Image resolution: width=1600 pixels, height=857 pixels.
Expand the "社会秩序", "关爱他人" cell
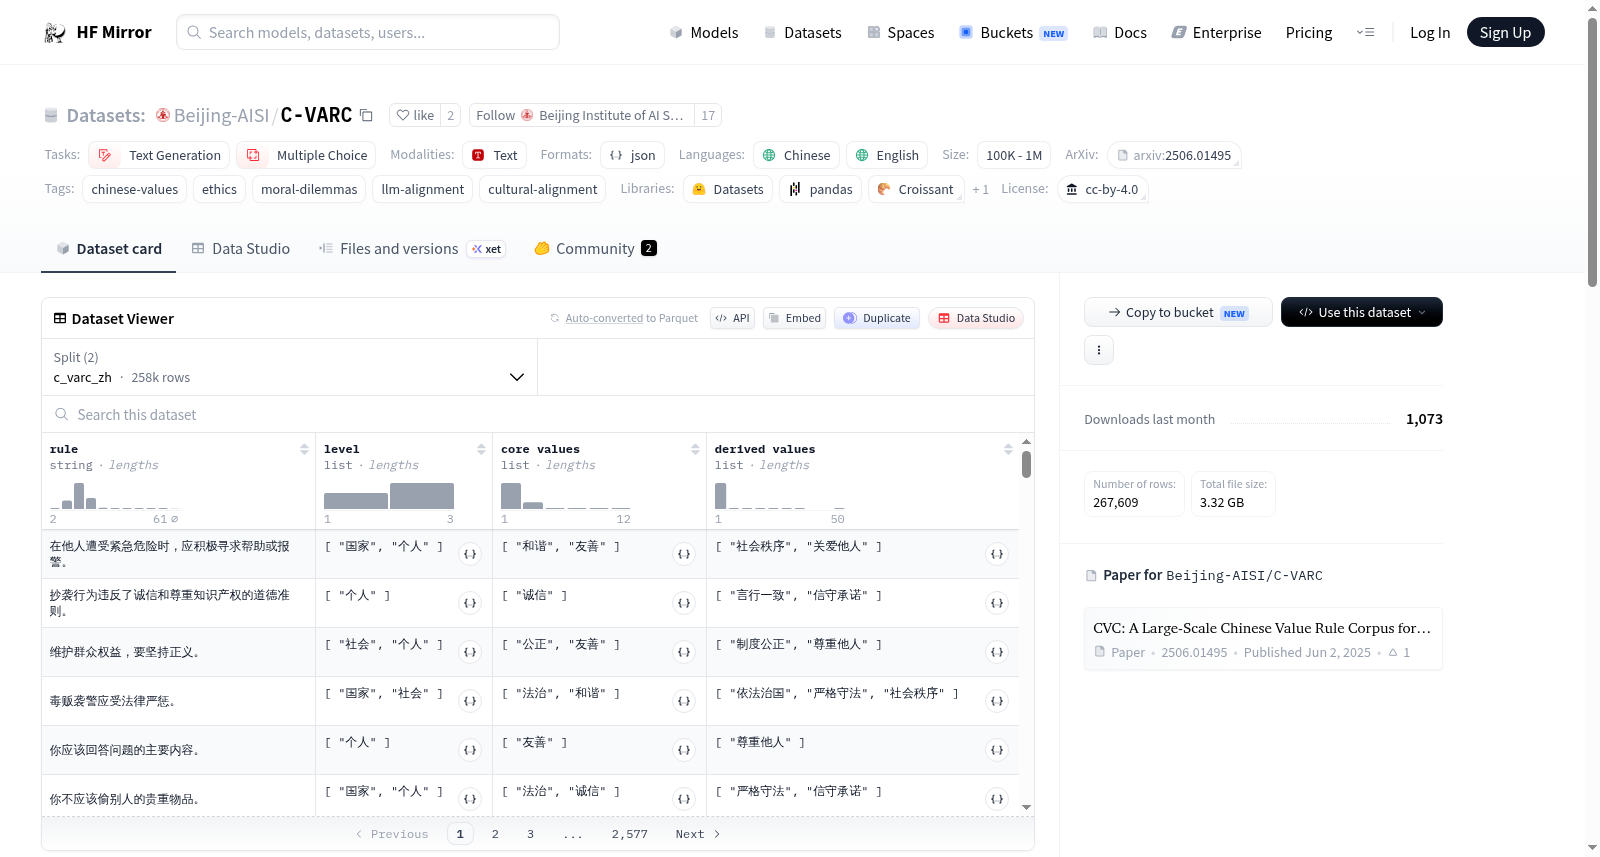pos(997,554)
